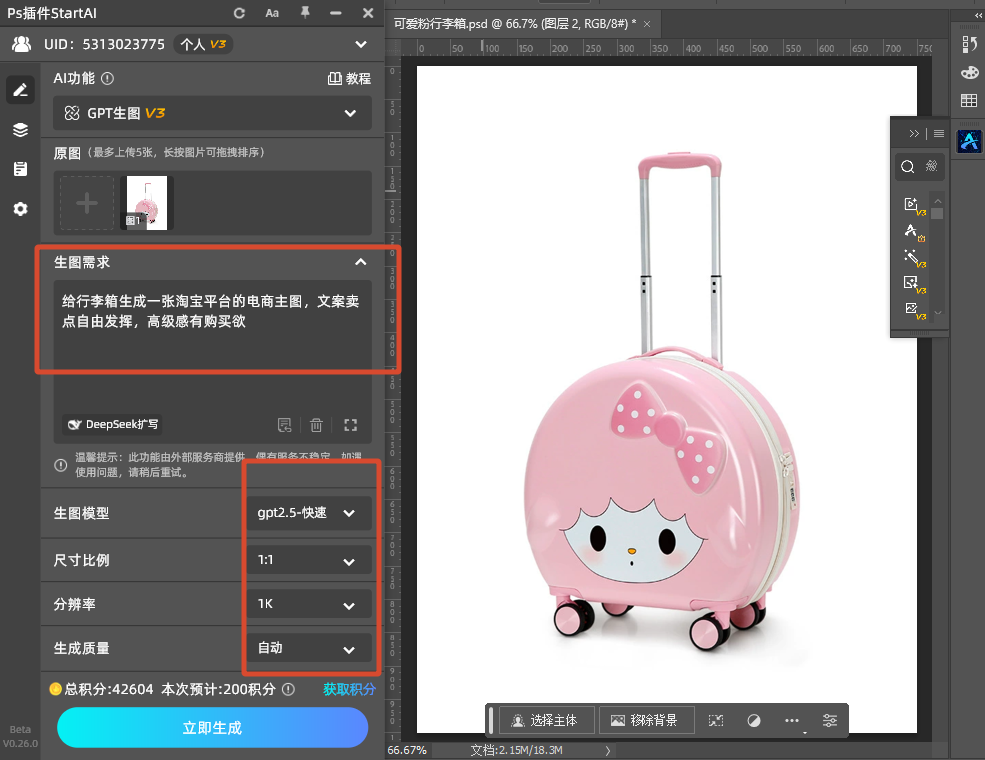
Task: Open the history panel icon in right dock
Action: 969,44
